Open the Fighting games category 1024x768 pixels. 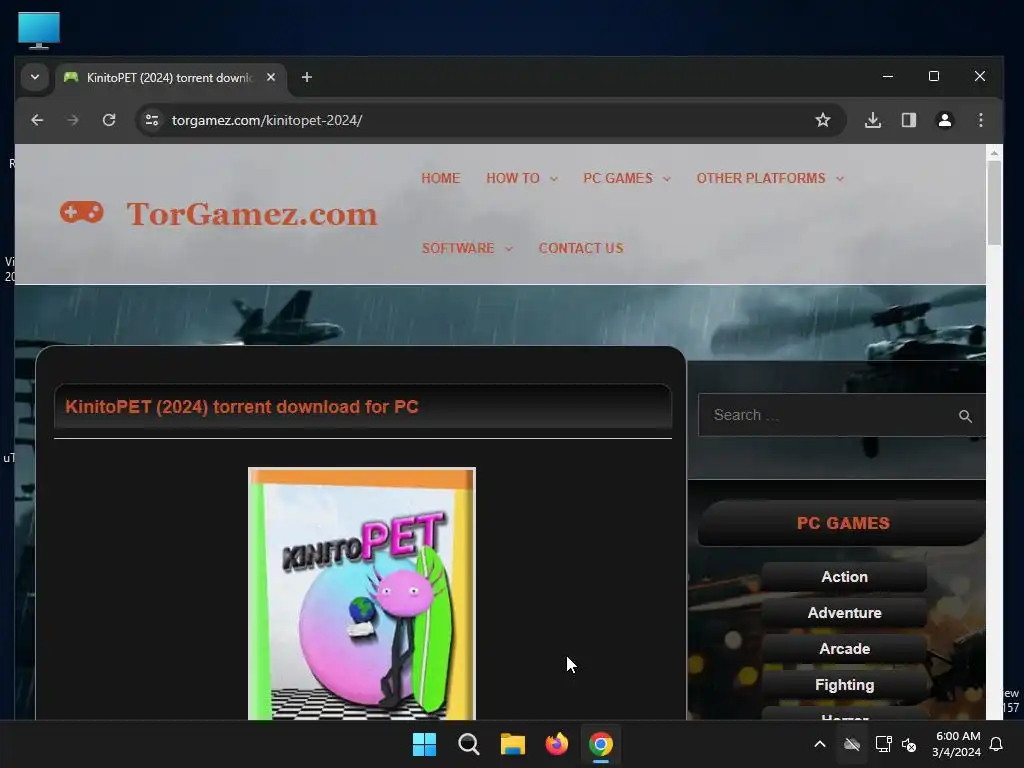[844, 684]
